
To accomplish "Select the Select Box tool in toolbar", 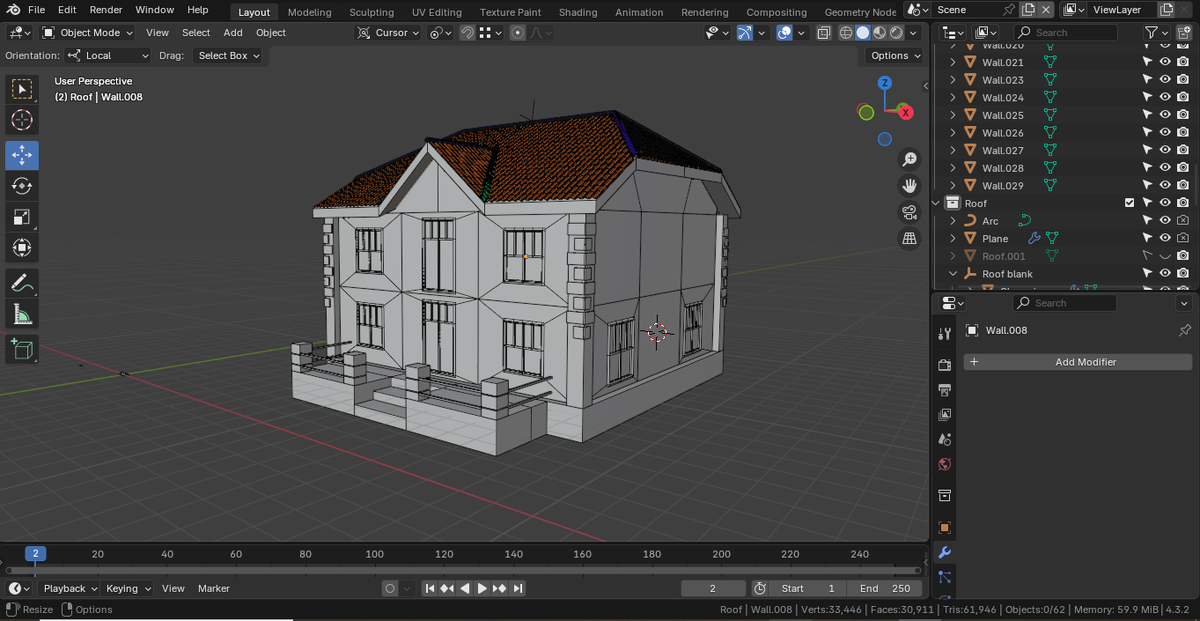I will click(x=22, y=89).
